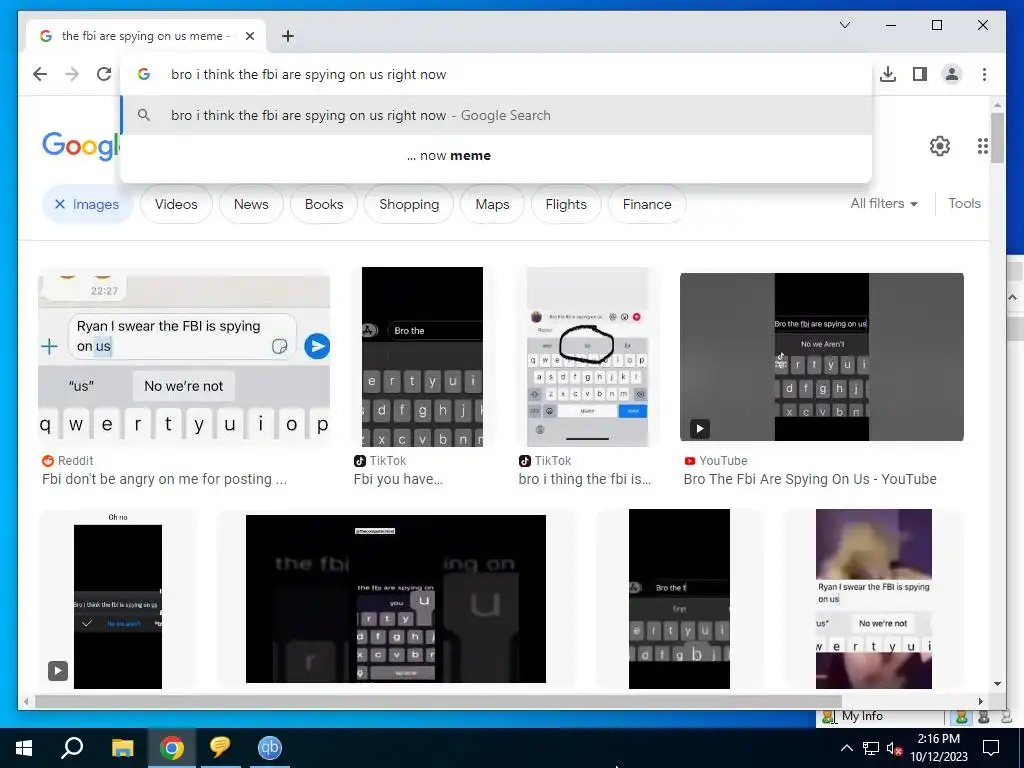This screenshot has width=1024, height=768.
Task: Open the taskbar clock showing 2:16 PM
Action: pyautogui.click(x=938, y=748)
